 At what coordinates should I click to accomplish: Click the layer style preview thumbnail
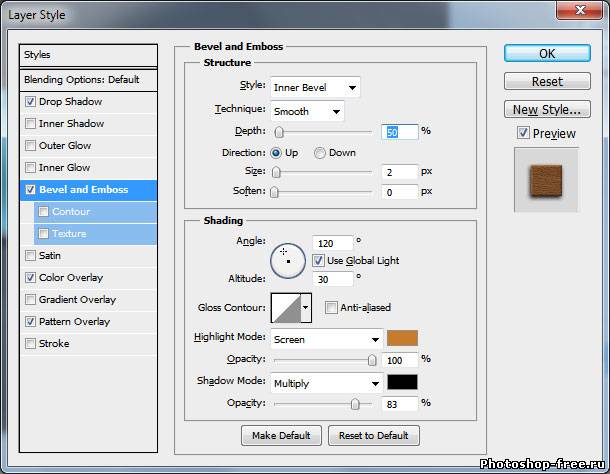[546, 179]
